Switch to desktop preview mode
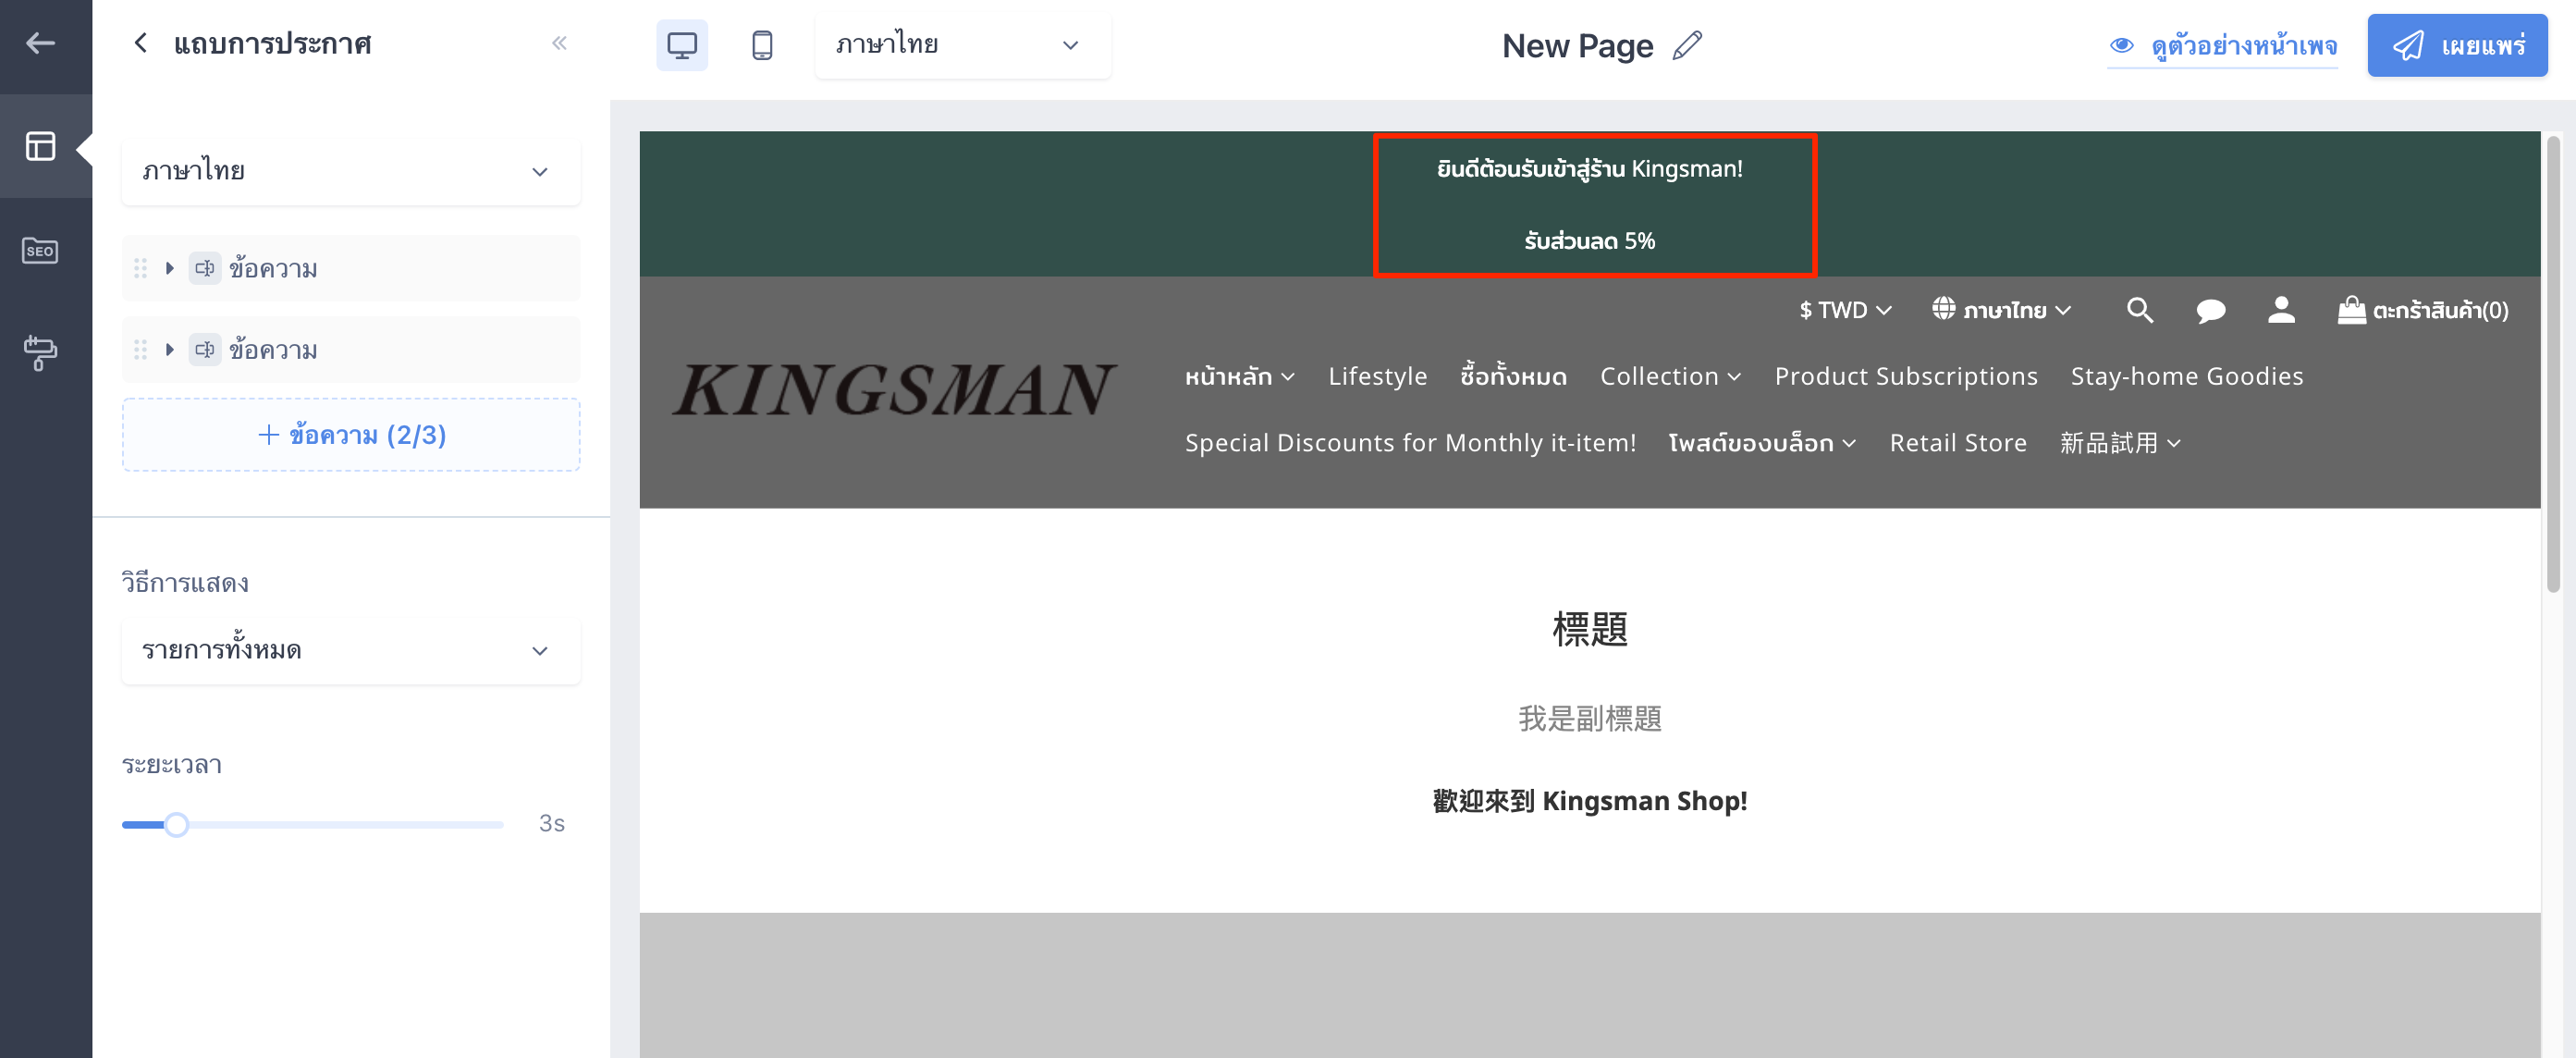The width and height of the screenshot is (2576, 1058). pyautogui.click(x=682, y=45)
